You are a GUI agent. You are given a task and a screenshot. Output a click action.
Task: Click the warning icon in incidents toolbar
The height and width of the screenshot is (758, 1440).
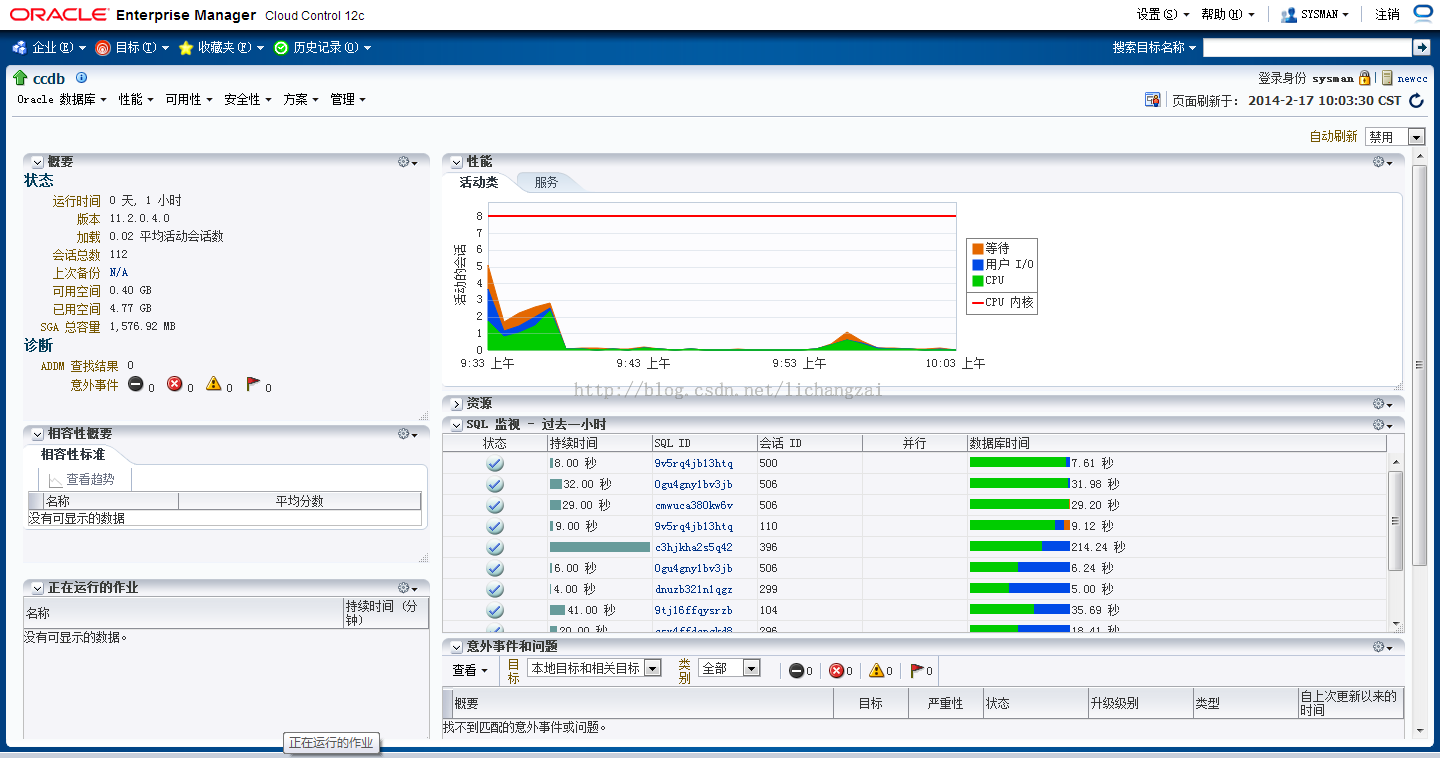[876, 670]
